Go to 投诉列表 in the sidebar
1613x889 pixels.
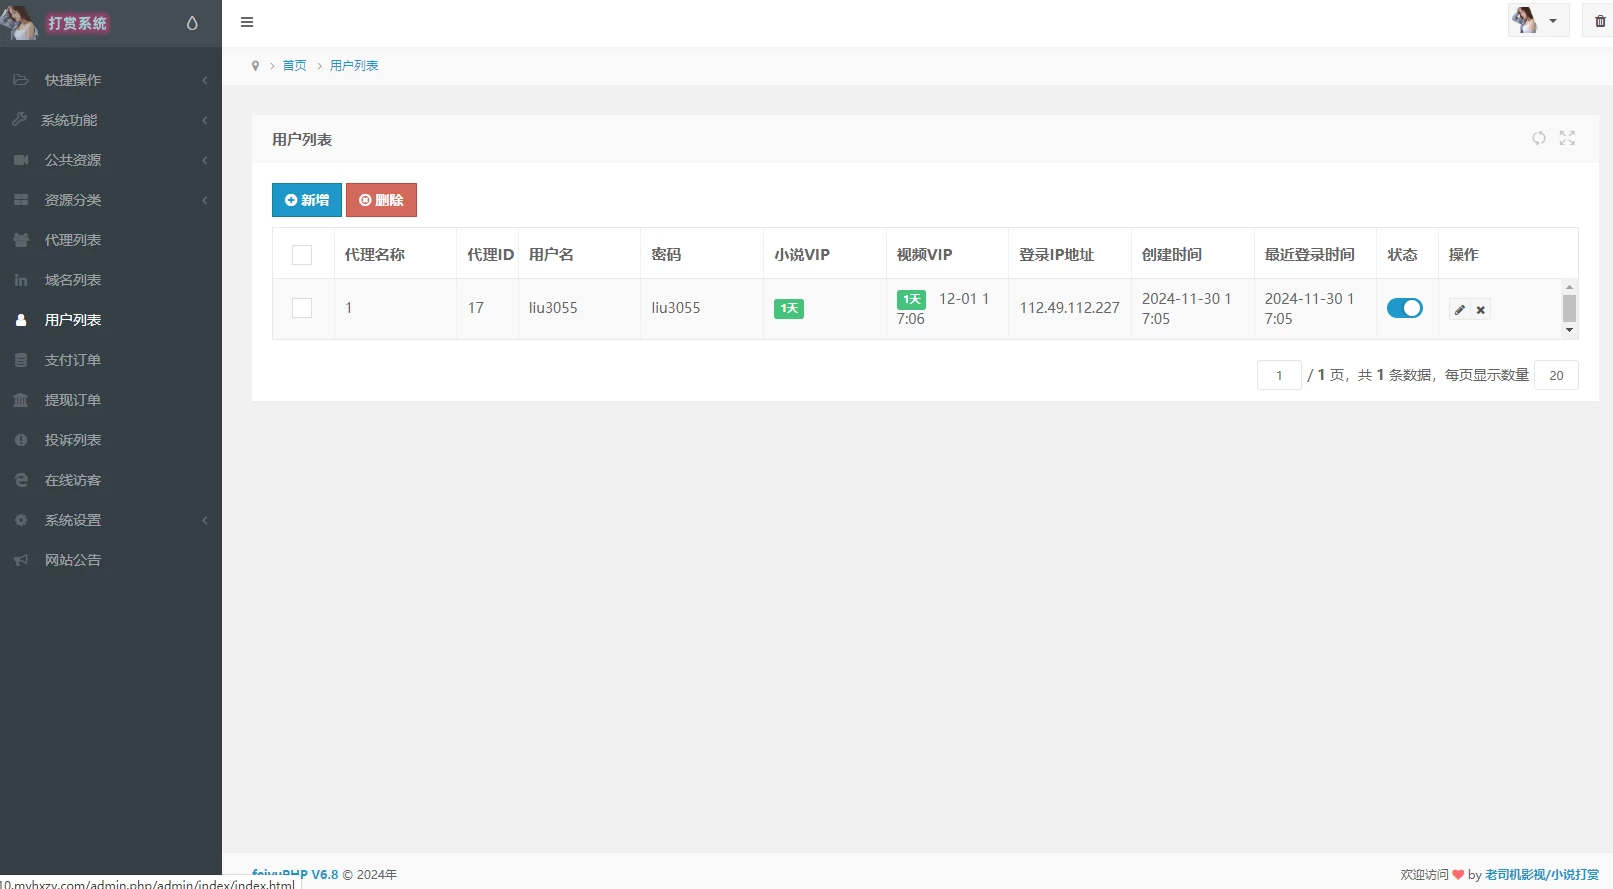coord(73,440)
